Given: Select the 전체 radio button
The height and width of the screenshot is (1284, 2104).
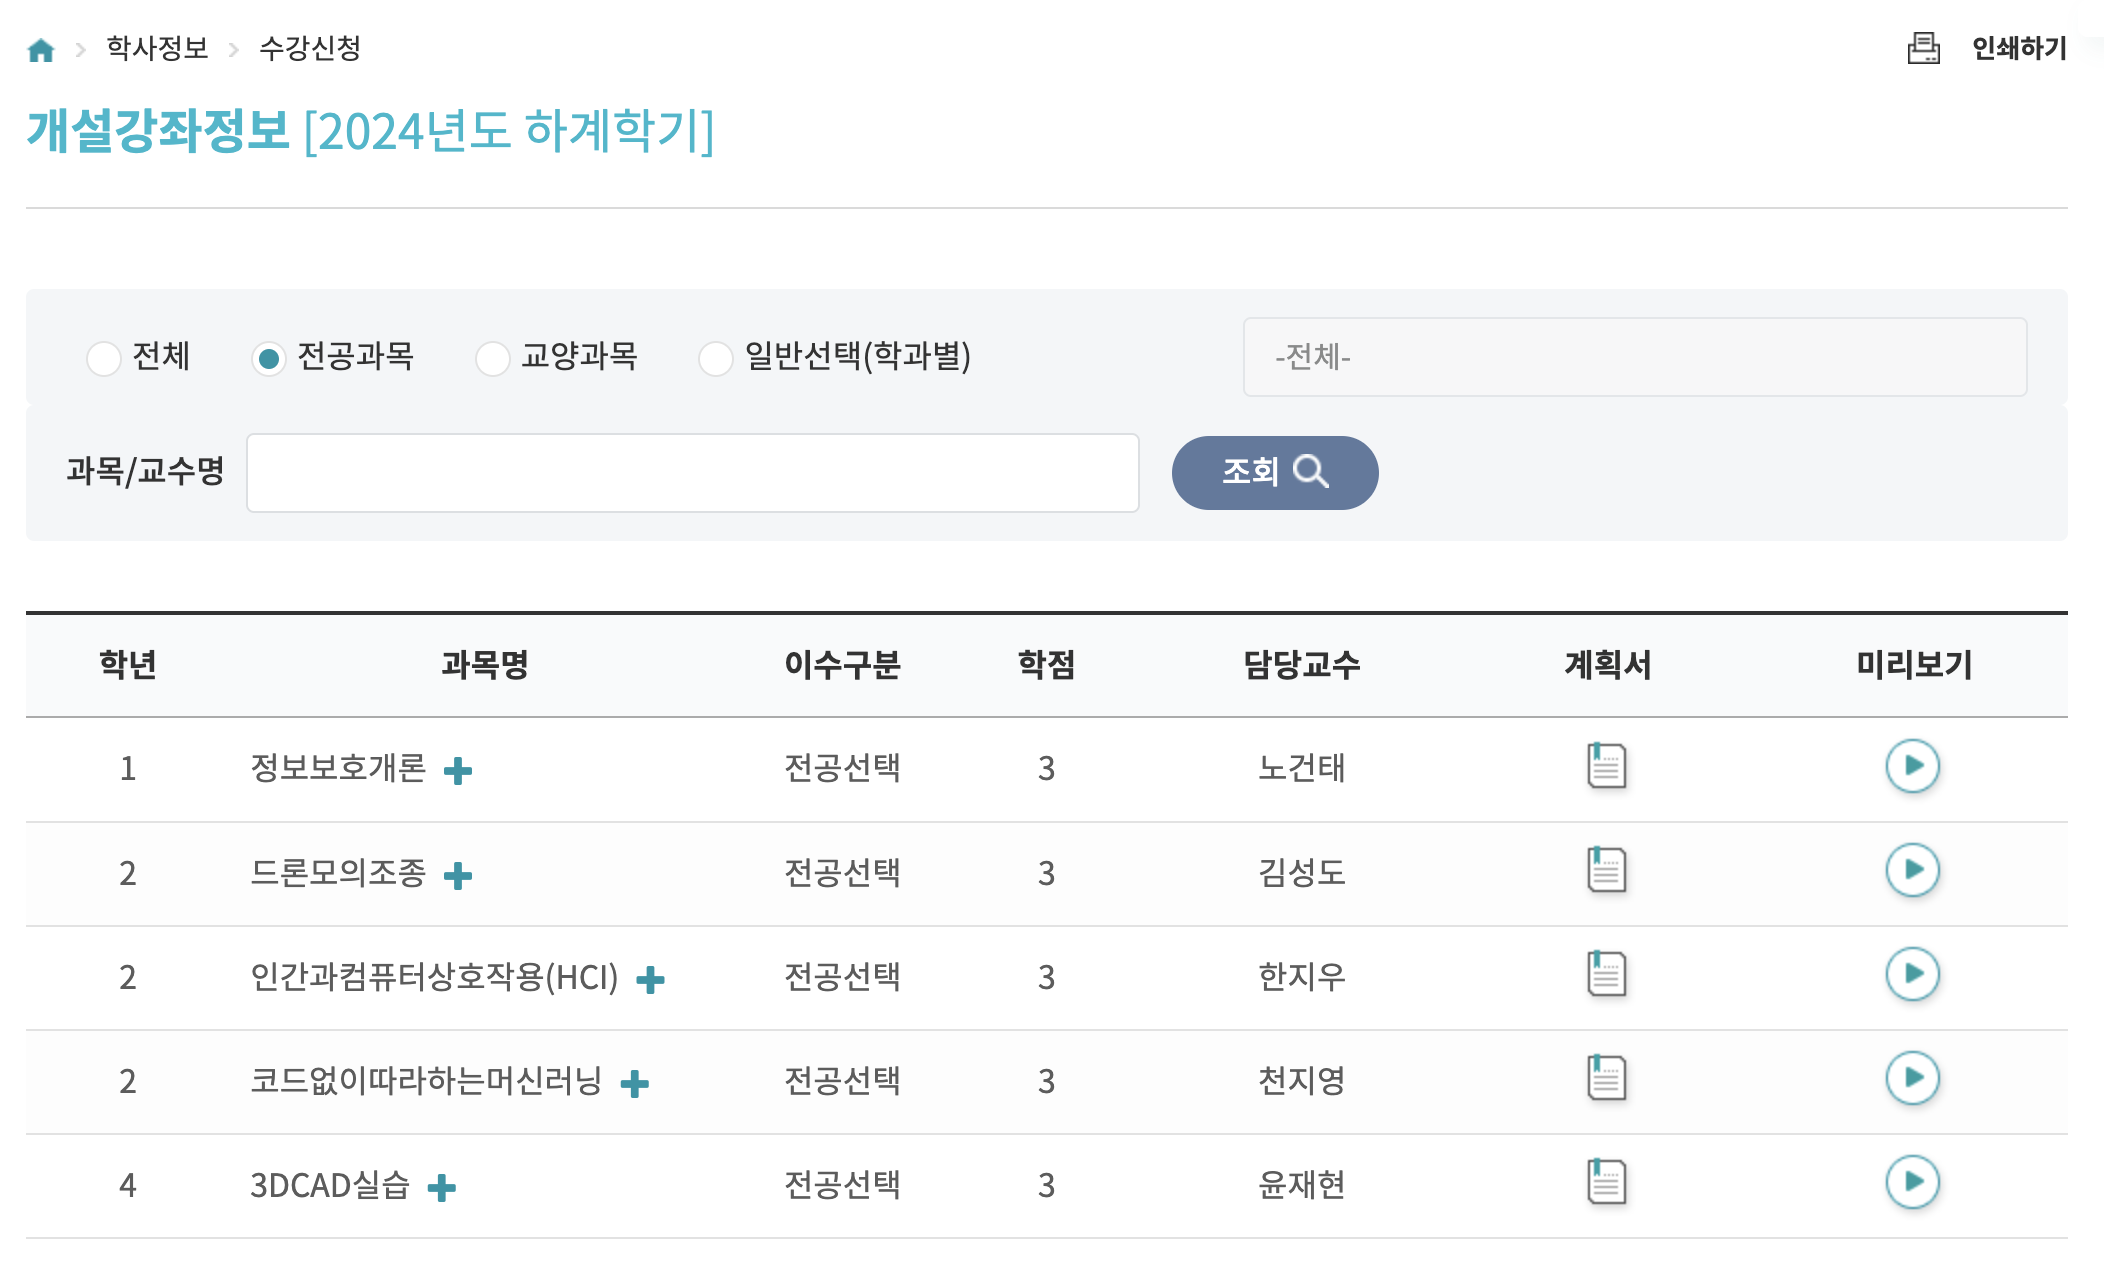Looking at the screenshot, I should (x=104, y=358).
